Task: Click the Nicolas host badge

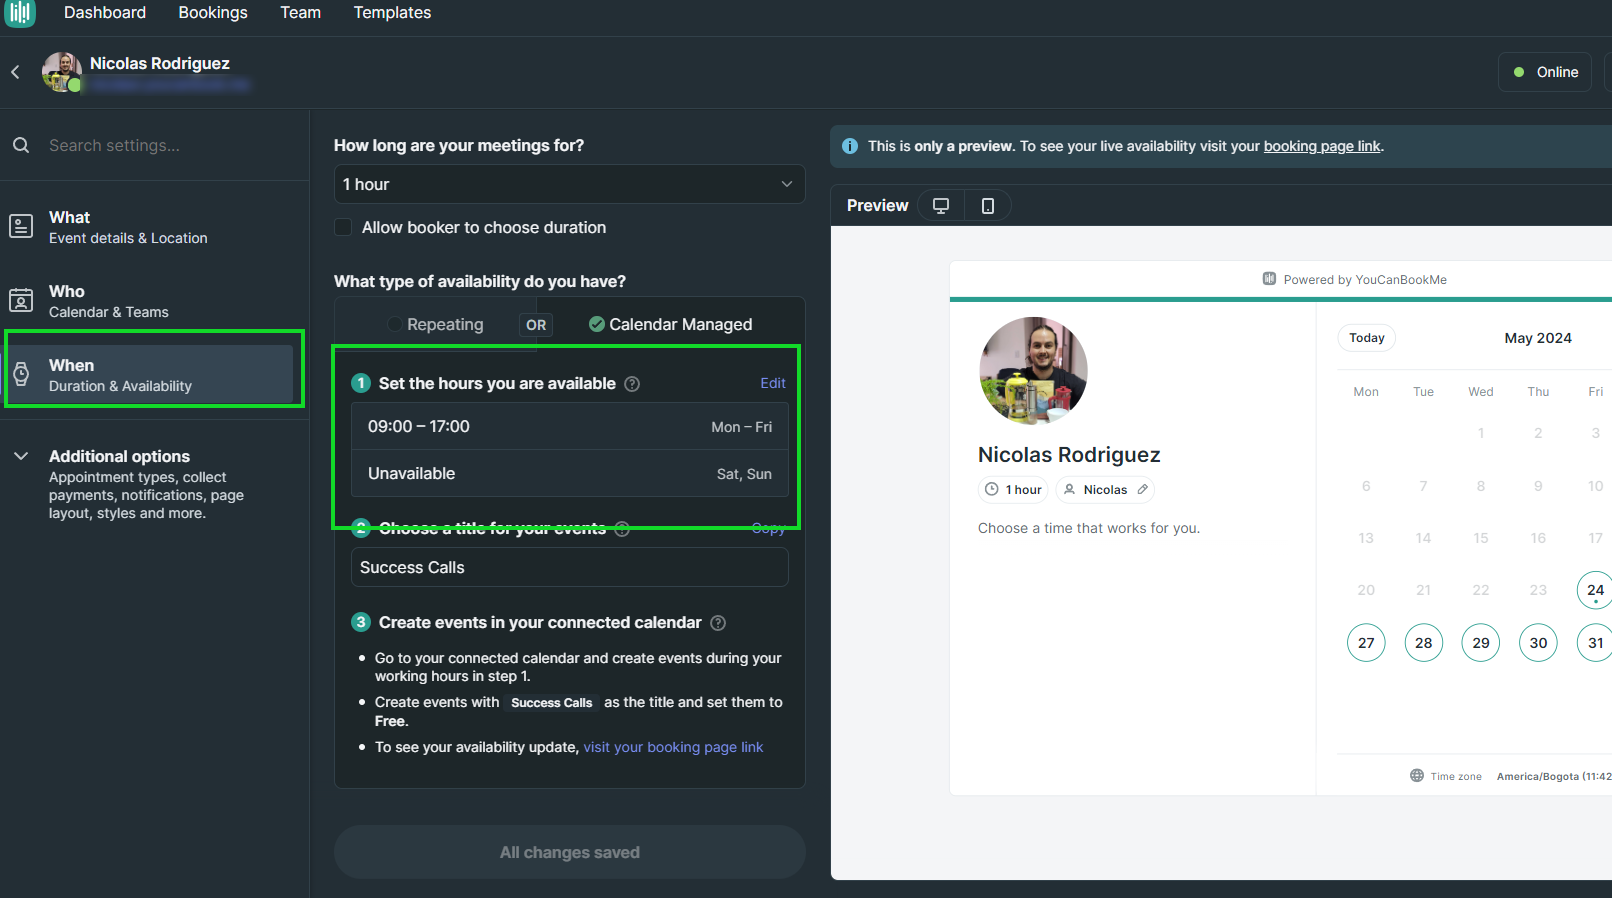Action: pyautogui.click(x=1105, y=489)
